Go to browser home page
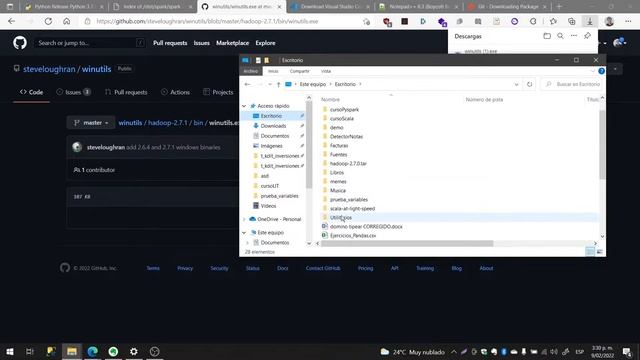 pos(67,21)
